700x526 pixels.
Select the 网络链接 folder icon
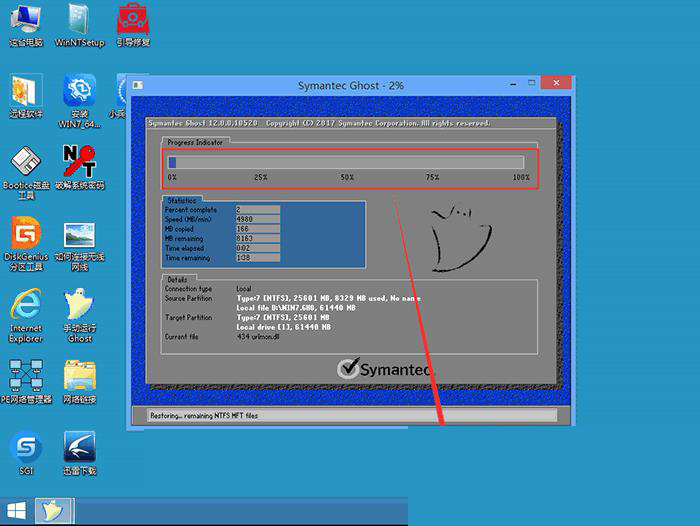click(x=79, y=382)
